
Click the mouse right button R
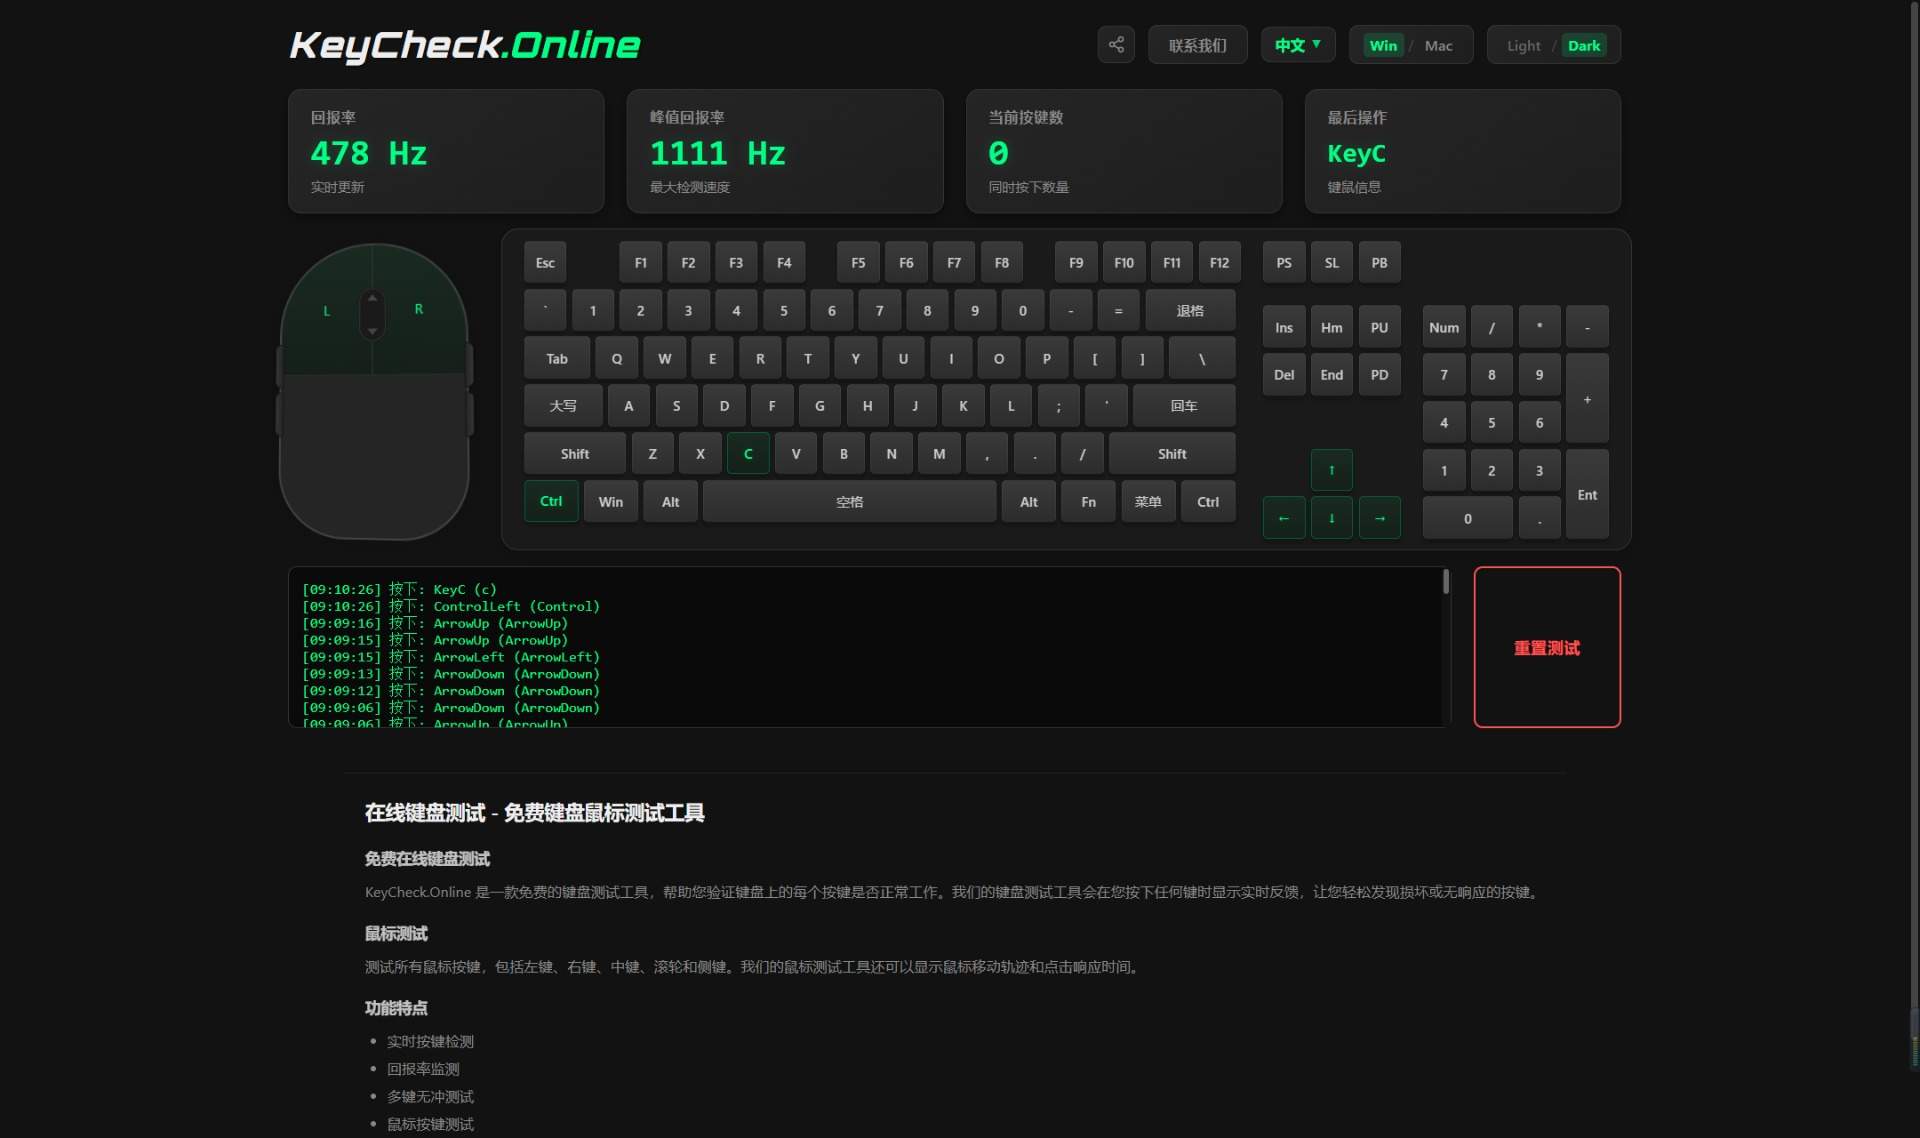point(419,309)
